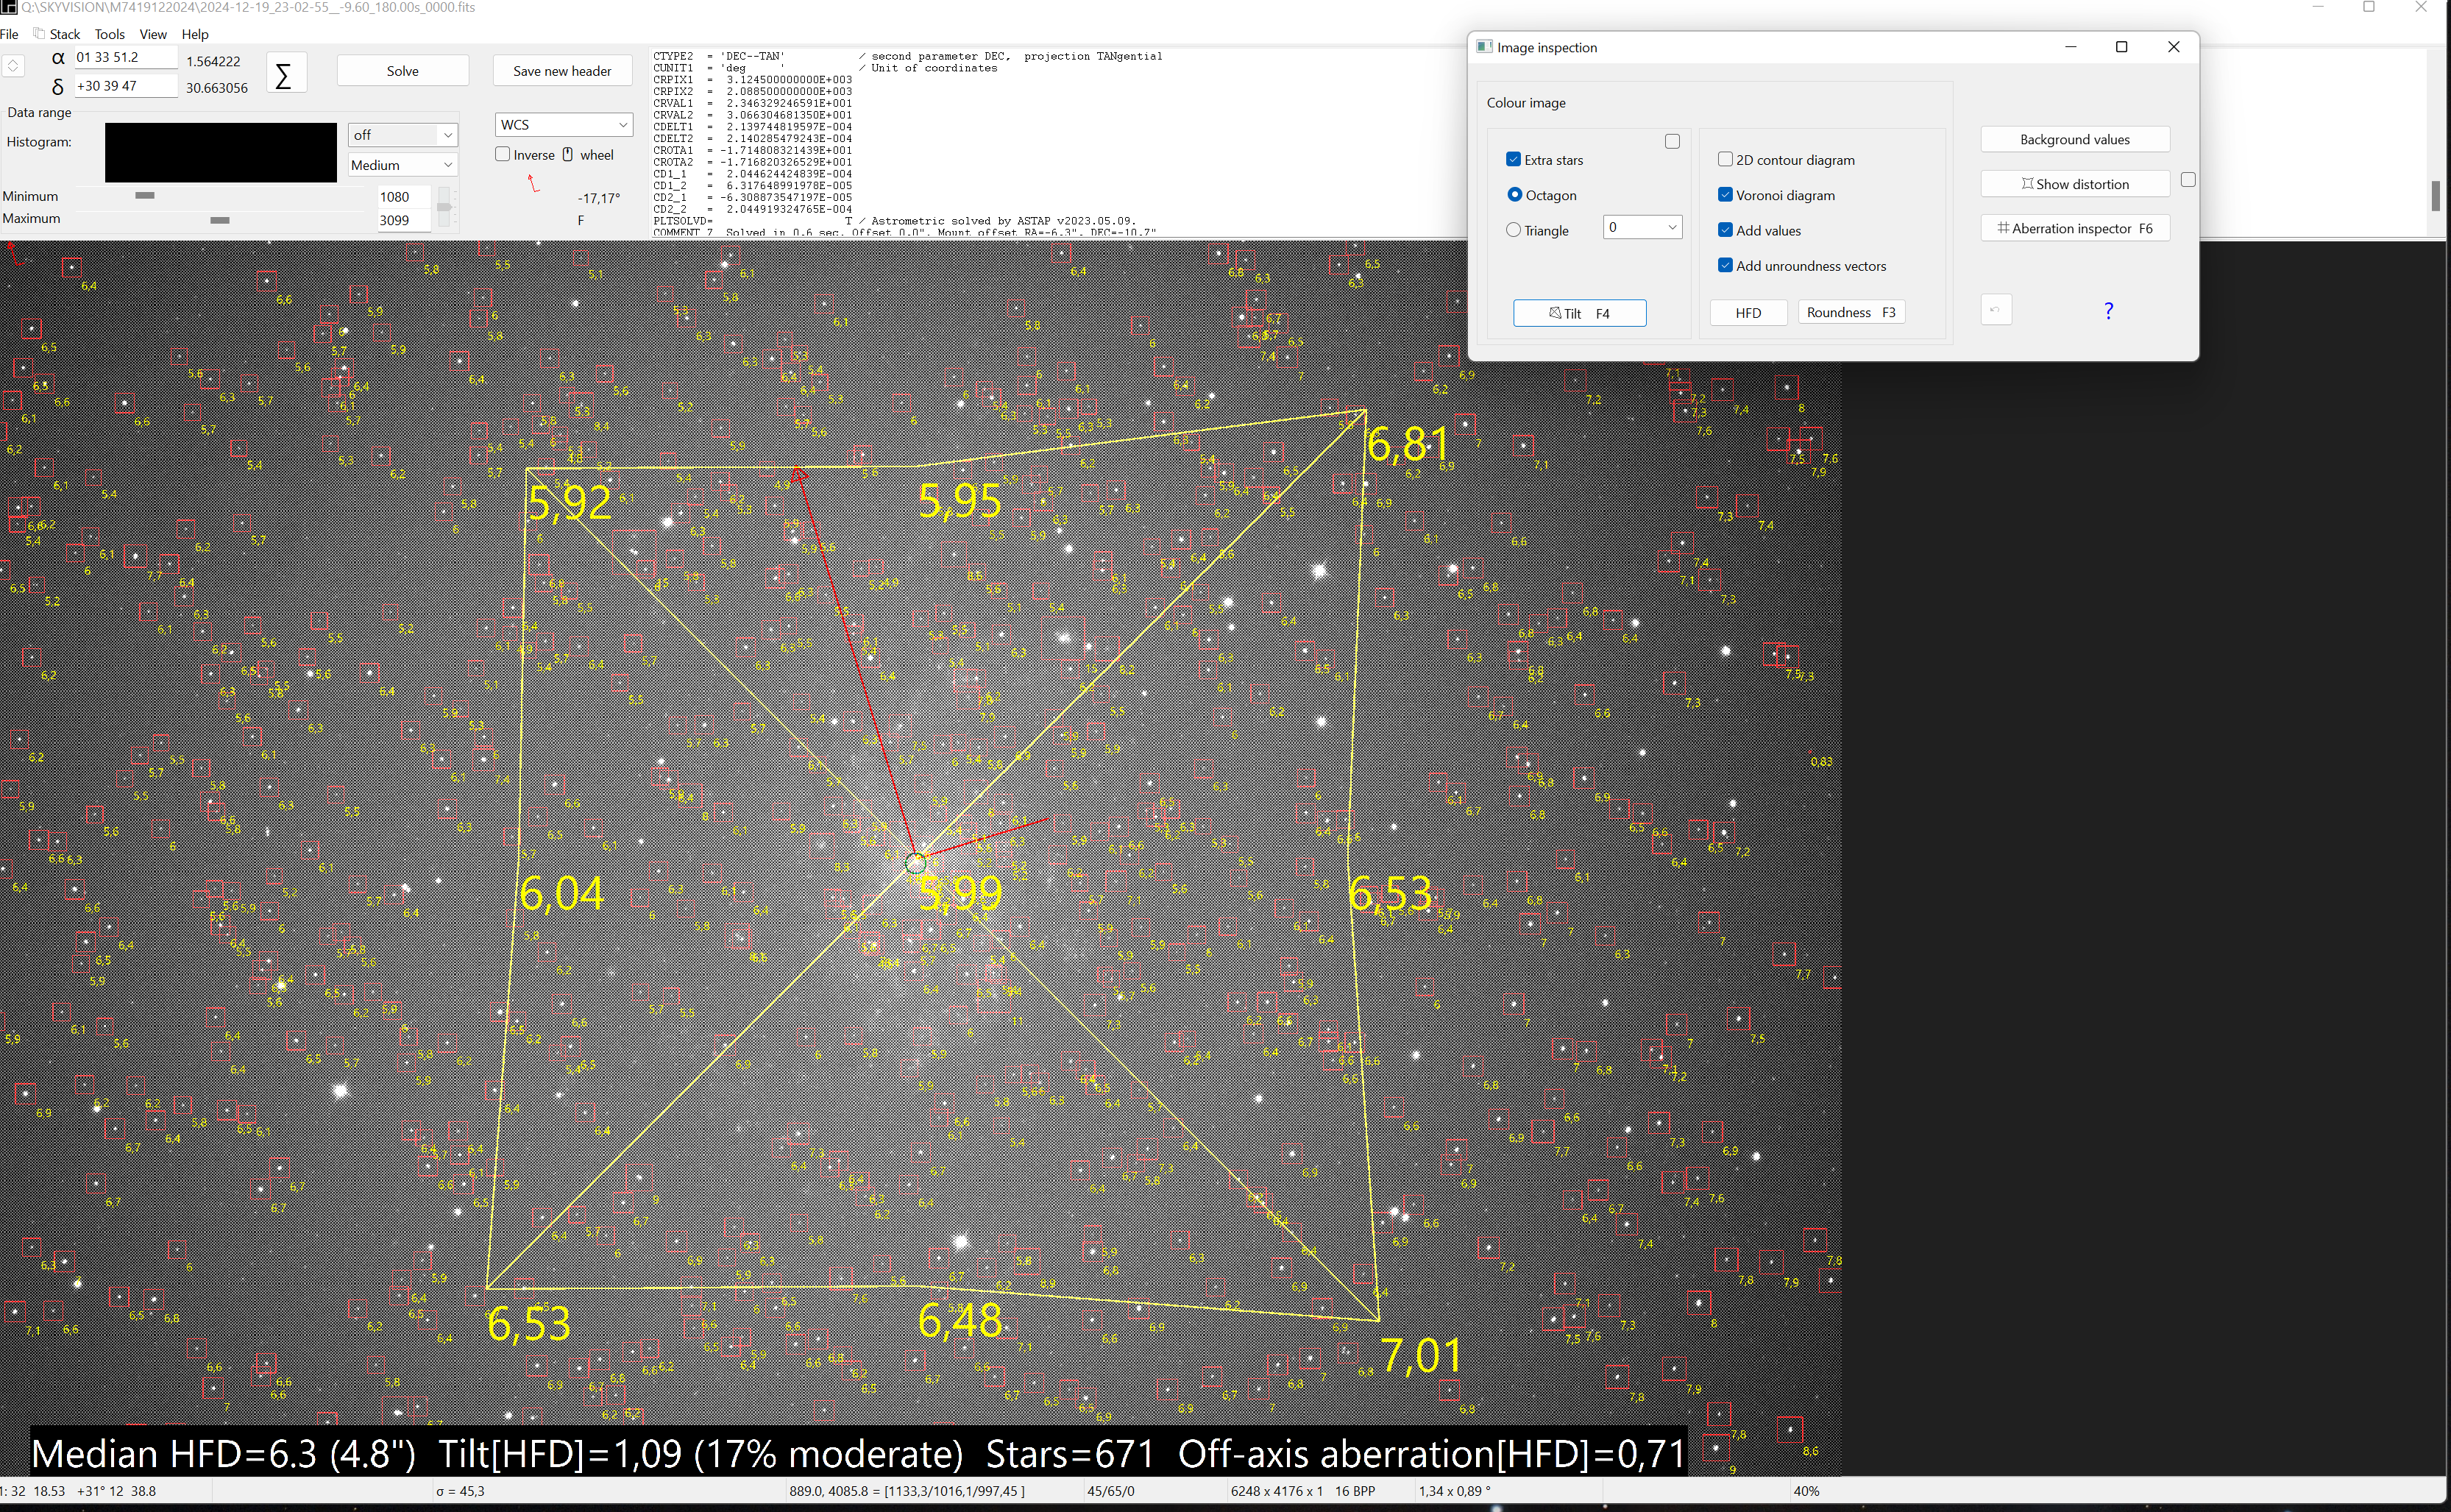Expand the Medium stretch dropdown
Viewport: 2451px width, 1512px height.
click(x=402, y=165)
